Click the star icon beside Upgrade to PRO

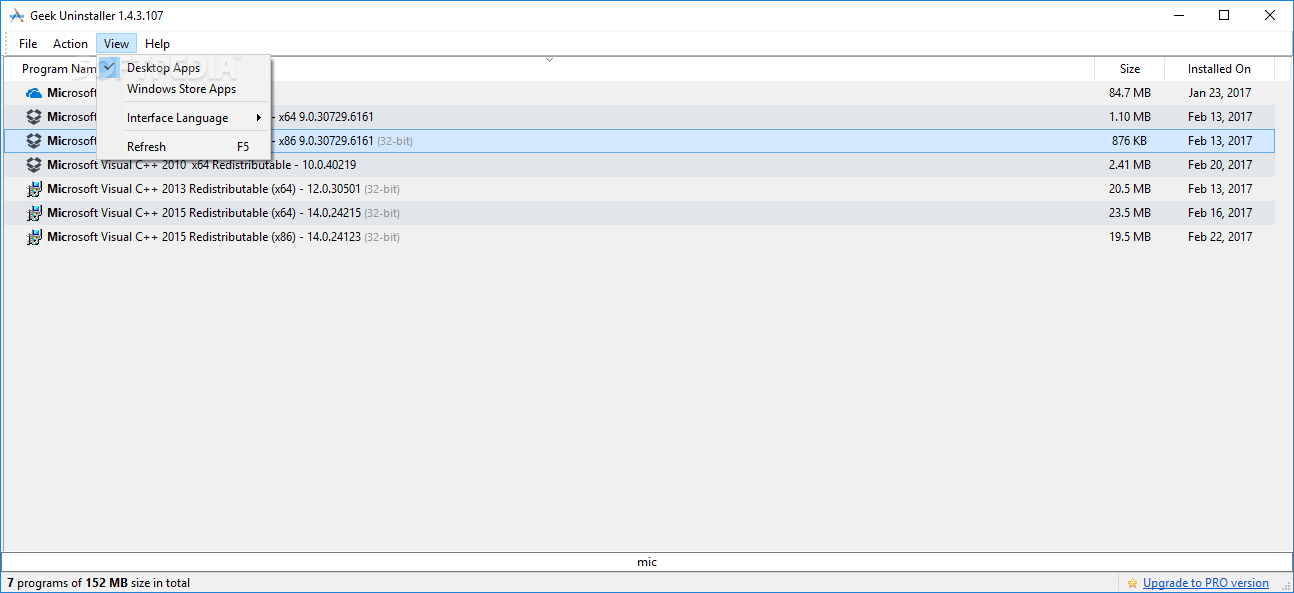click(1132, 583)
